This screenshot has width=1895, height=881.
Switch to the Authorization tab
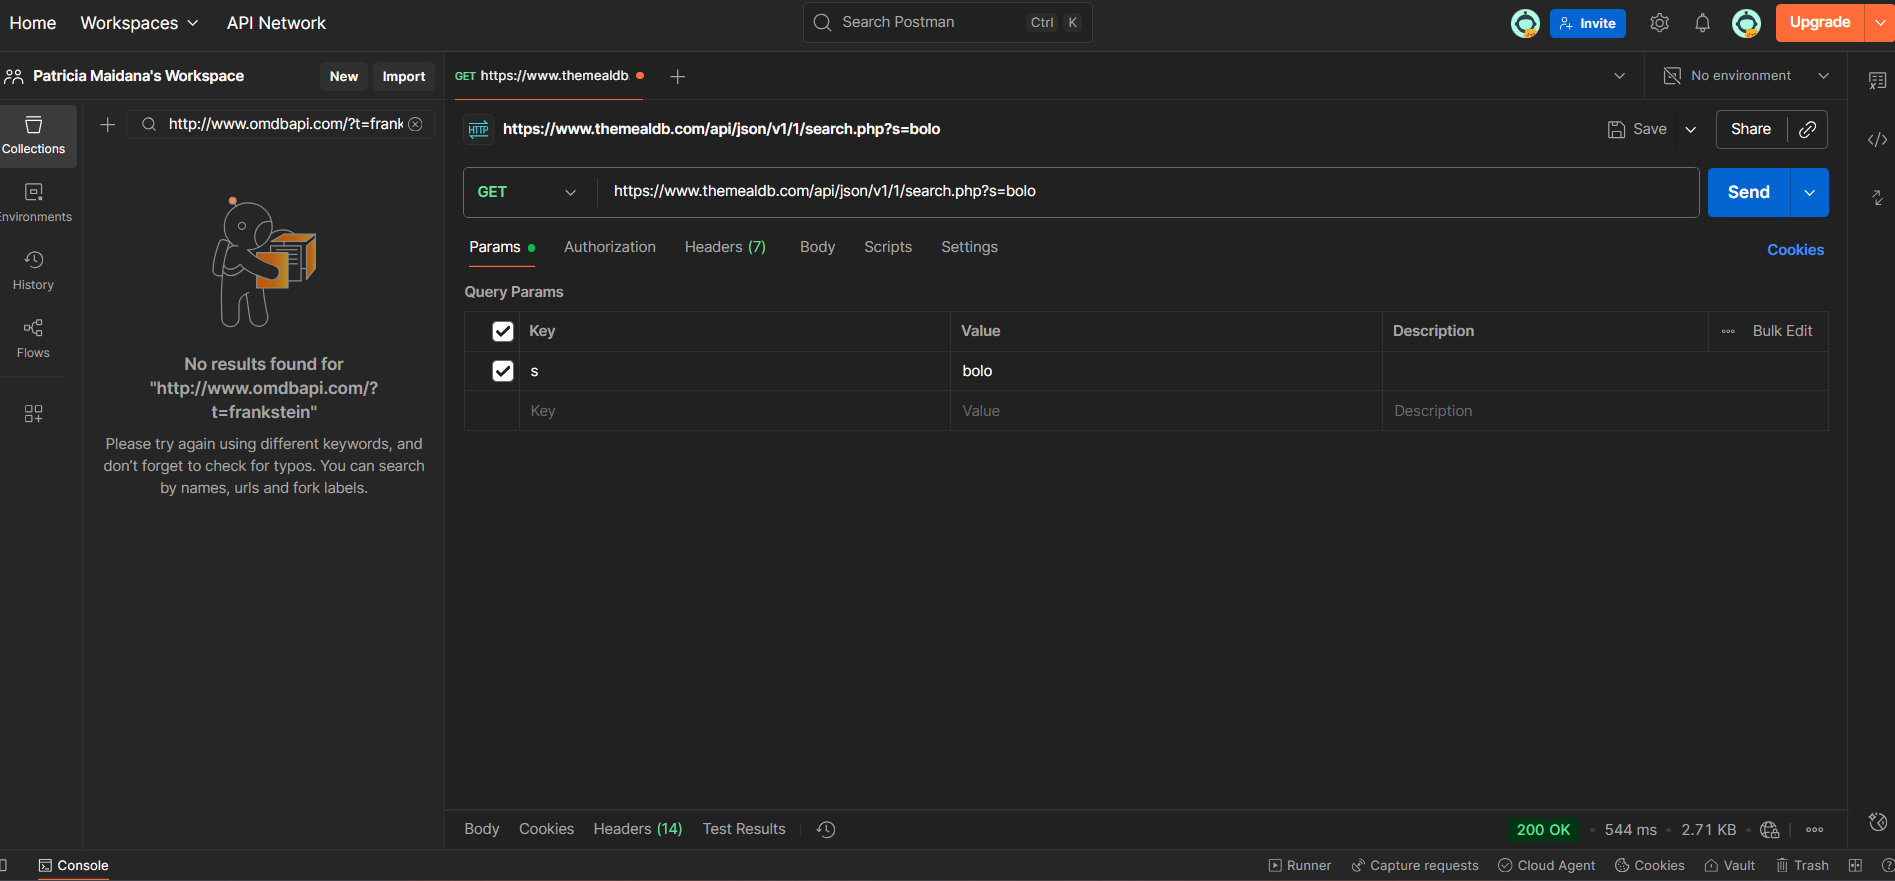[609, 247]
